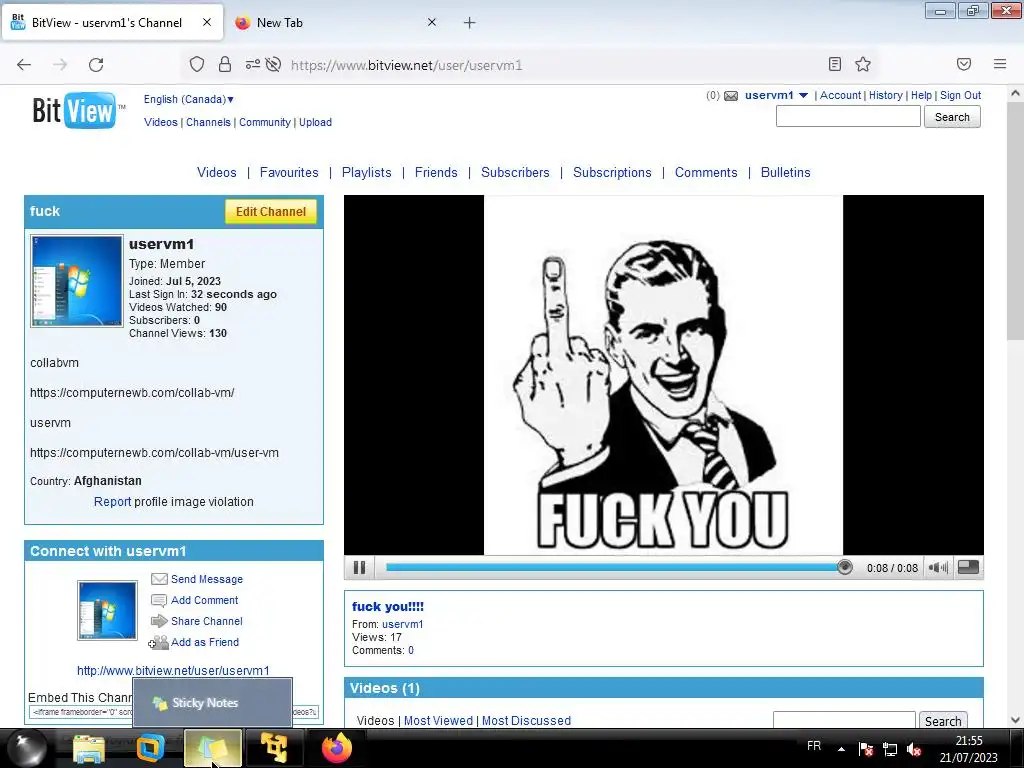
Task: Click the bitview.net/user/uservm1 channel URL link
Action: 173,671
